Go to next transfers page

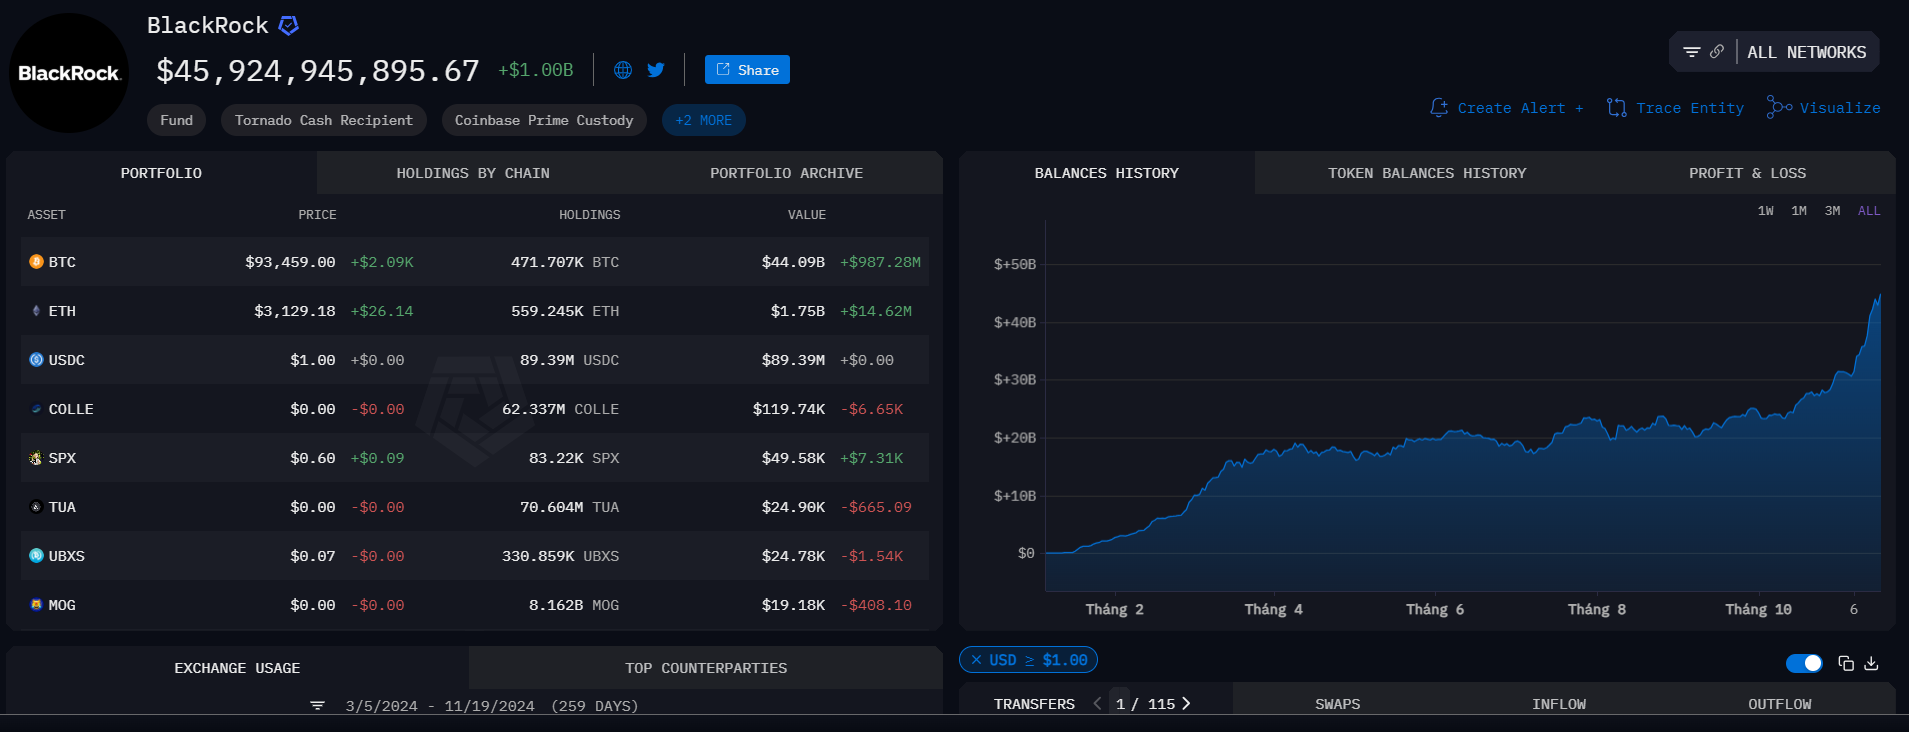click(1186, 704)
